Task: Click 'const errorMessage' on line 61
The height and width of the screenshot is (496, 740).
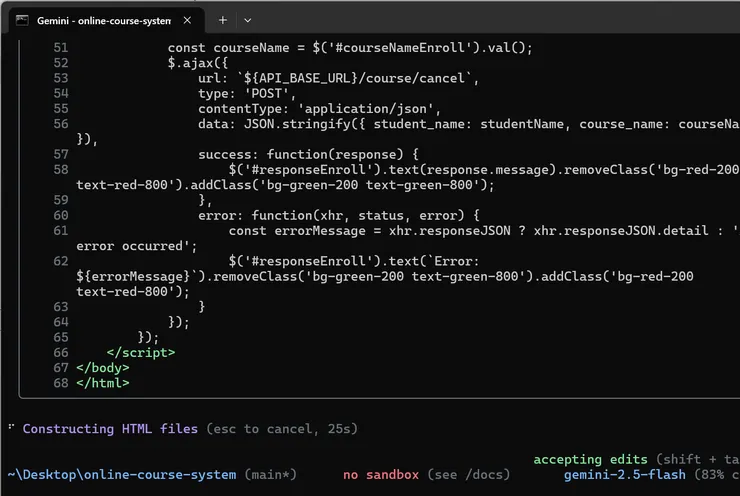Action: coord(297,230)
